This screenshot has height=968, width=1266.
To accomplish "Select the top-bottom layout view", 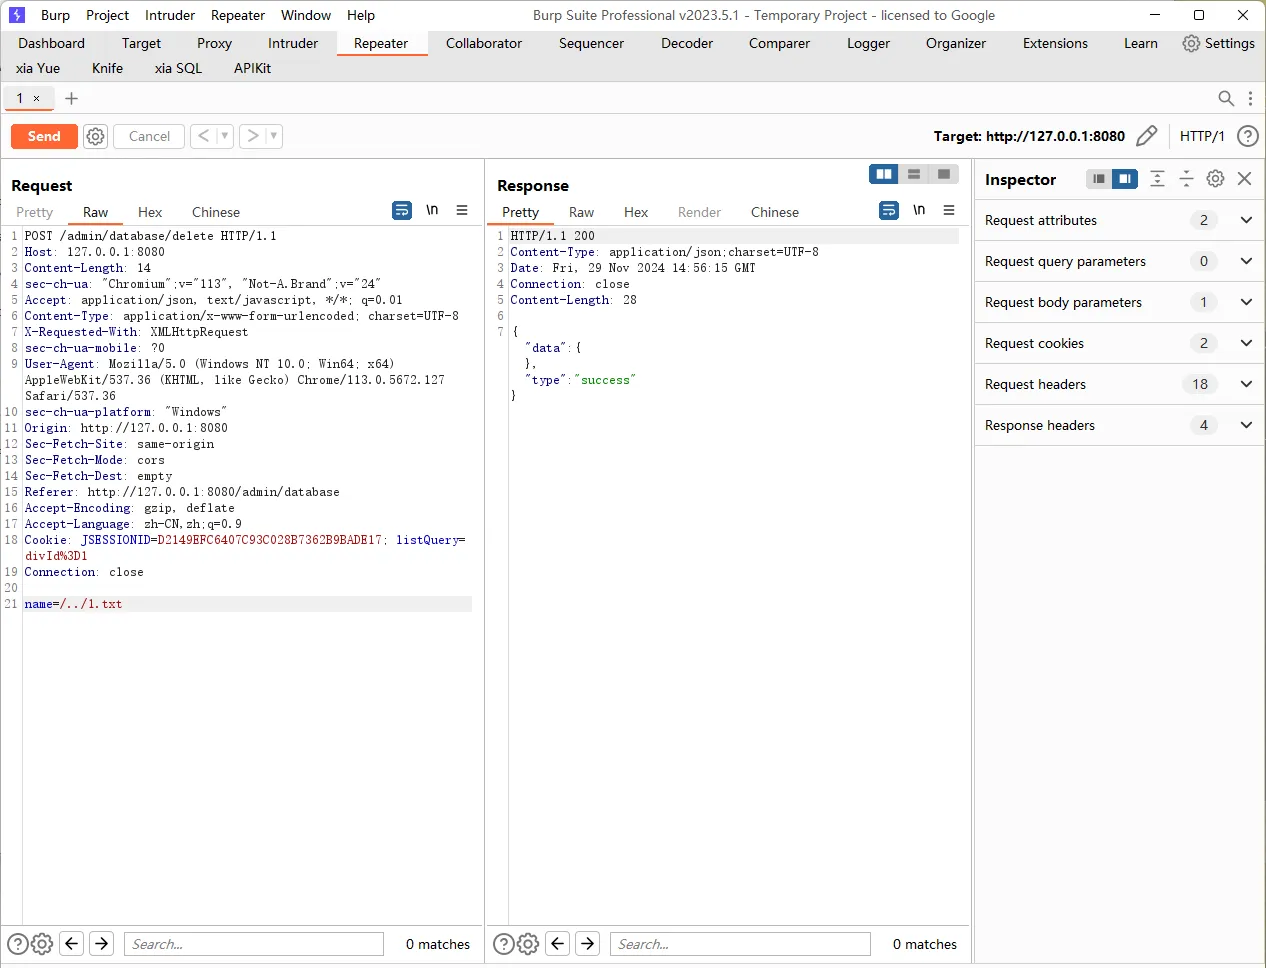I will click(x=914, y=174).
